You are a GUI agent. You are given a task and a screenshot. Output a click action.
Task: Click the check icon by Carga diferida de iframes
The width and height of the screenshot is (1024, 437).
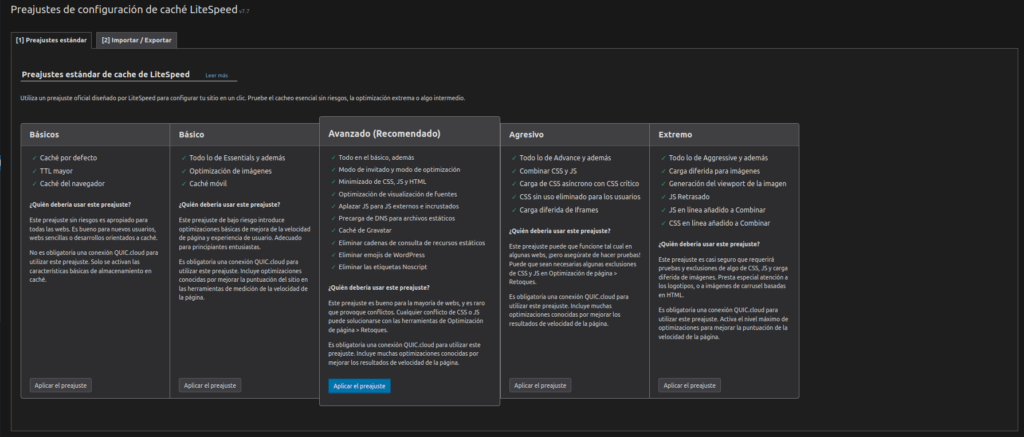pyautogui.click(x=513, y=210)
